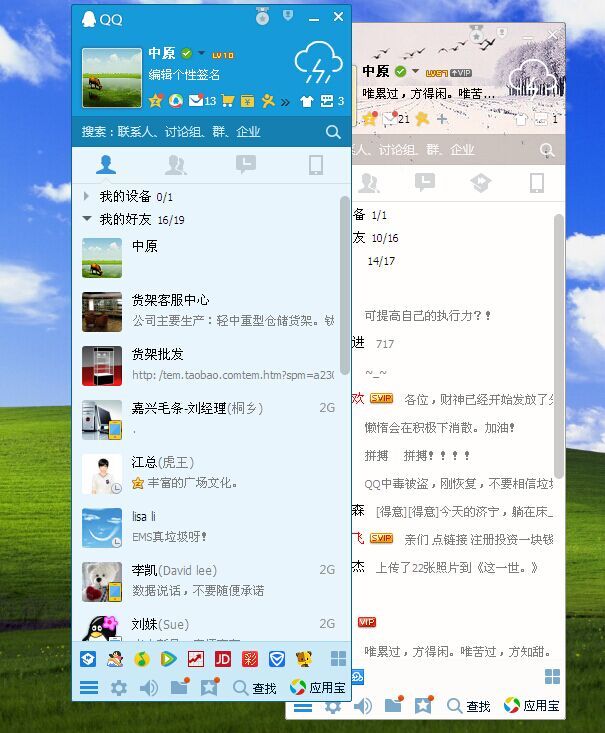Open online status dropdown beside 中原
605x733 pixels.
pos(201,53)
